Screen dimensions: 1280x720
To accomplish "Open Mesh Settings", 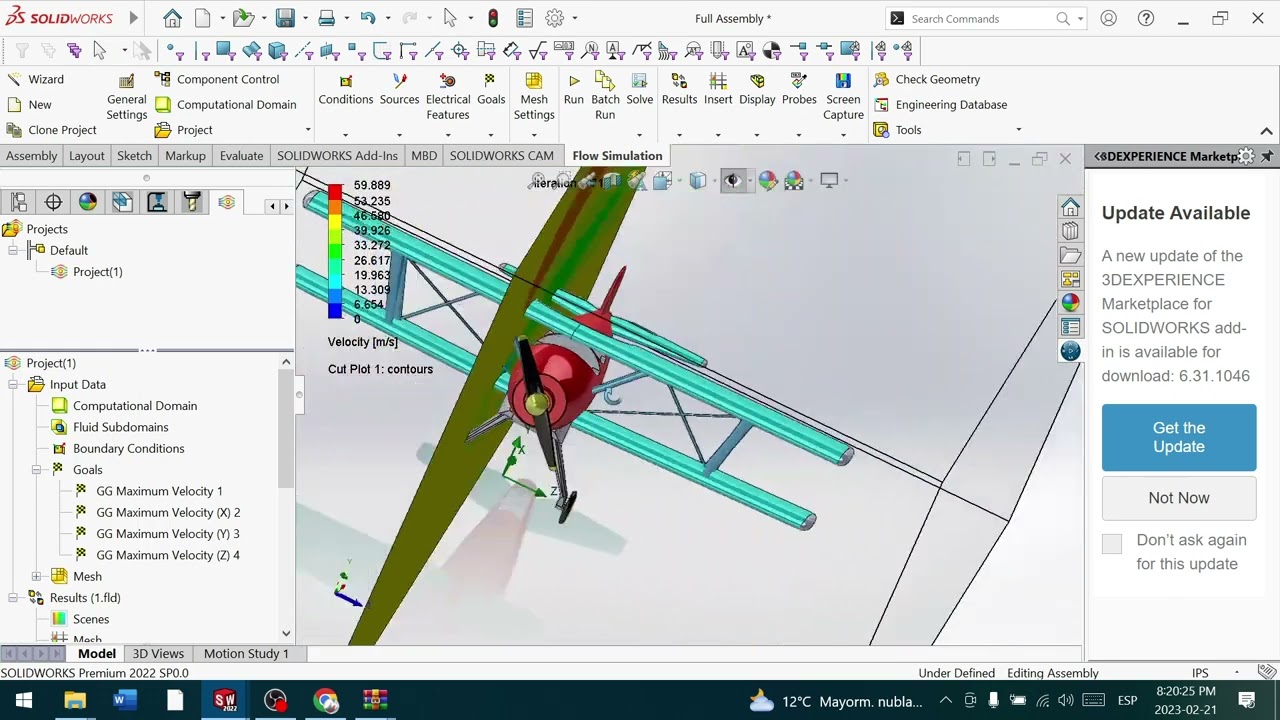I will 534,97.
